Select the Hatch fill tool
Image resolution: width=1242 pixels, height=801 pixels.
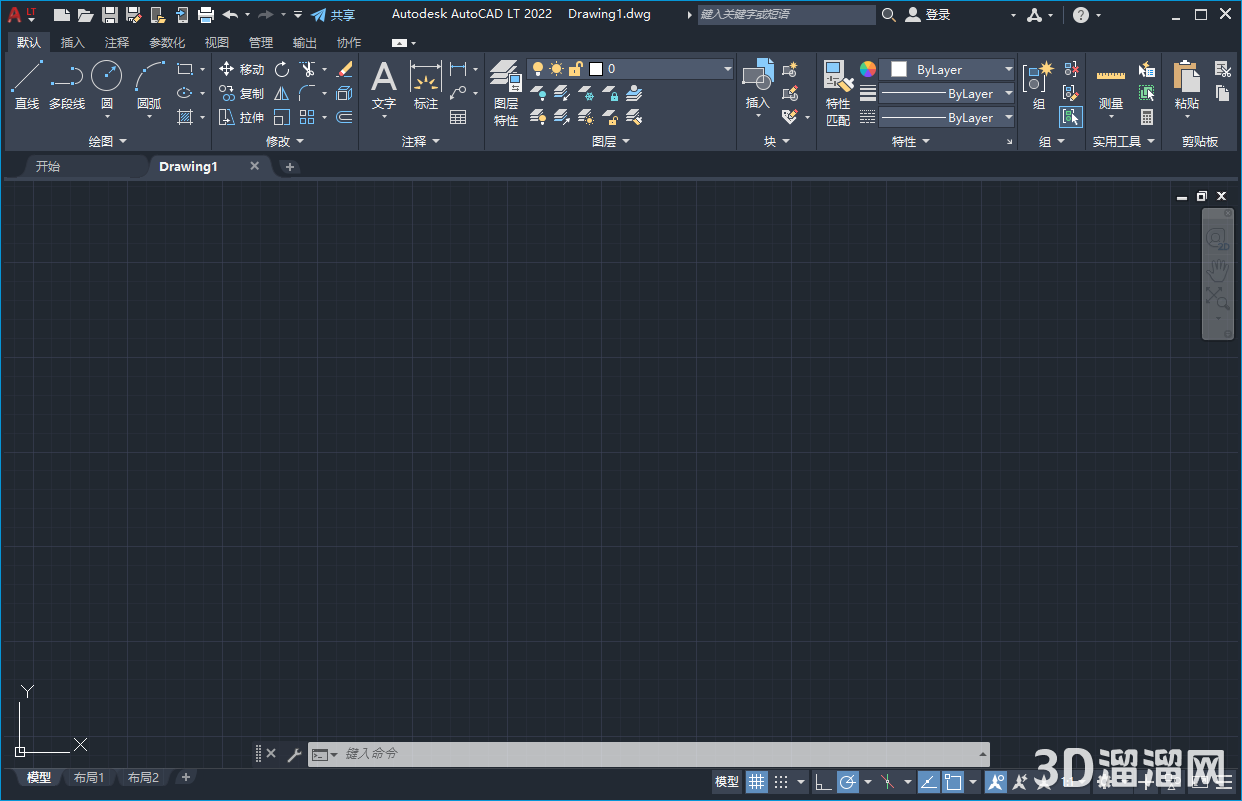(185, 117)
